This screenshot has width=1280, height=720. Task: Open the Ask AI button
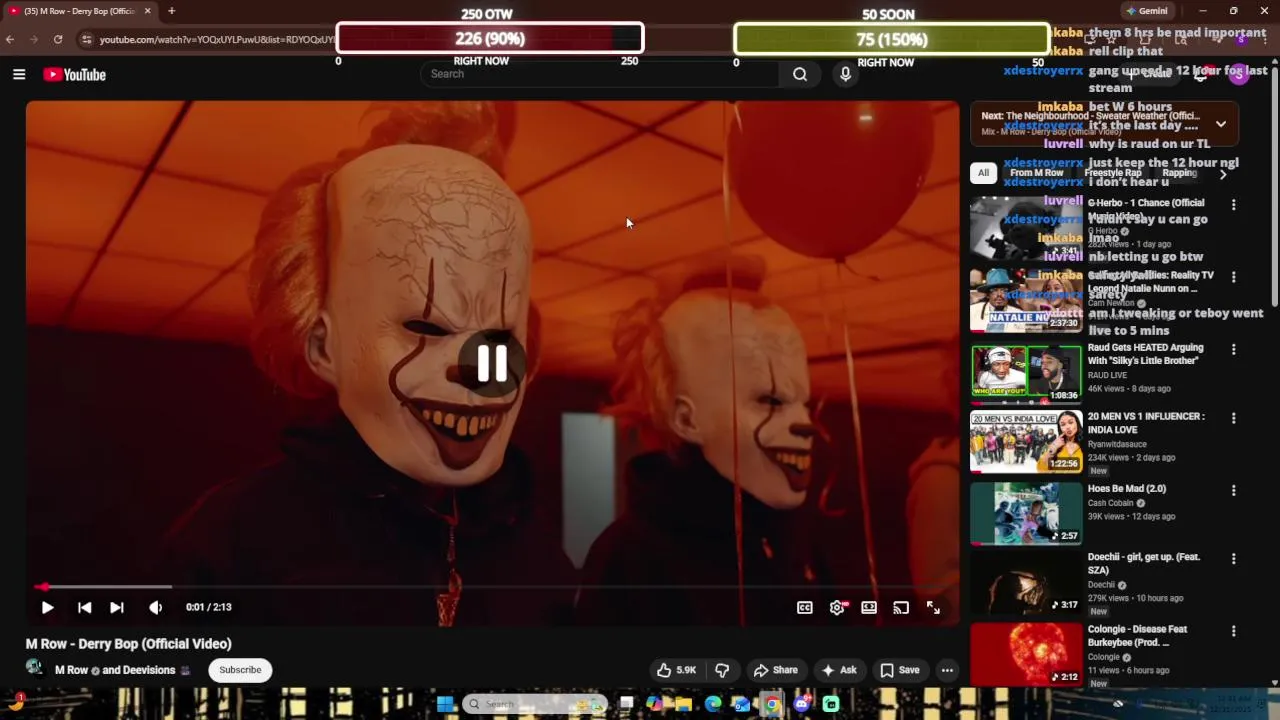pyautogui.click(x=840, y=670)
